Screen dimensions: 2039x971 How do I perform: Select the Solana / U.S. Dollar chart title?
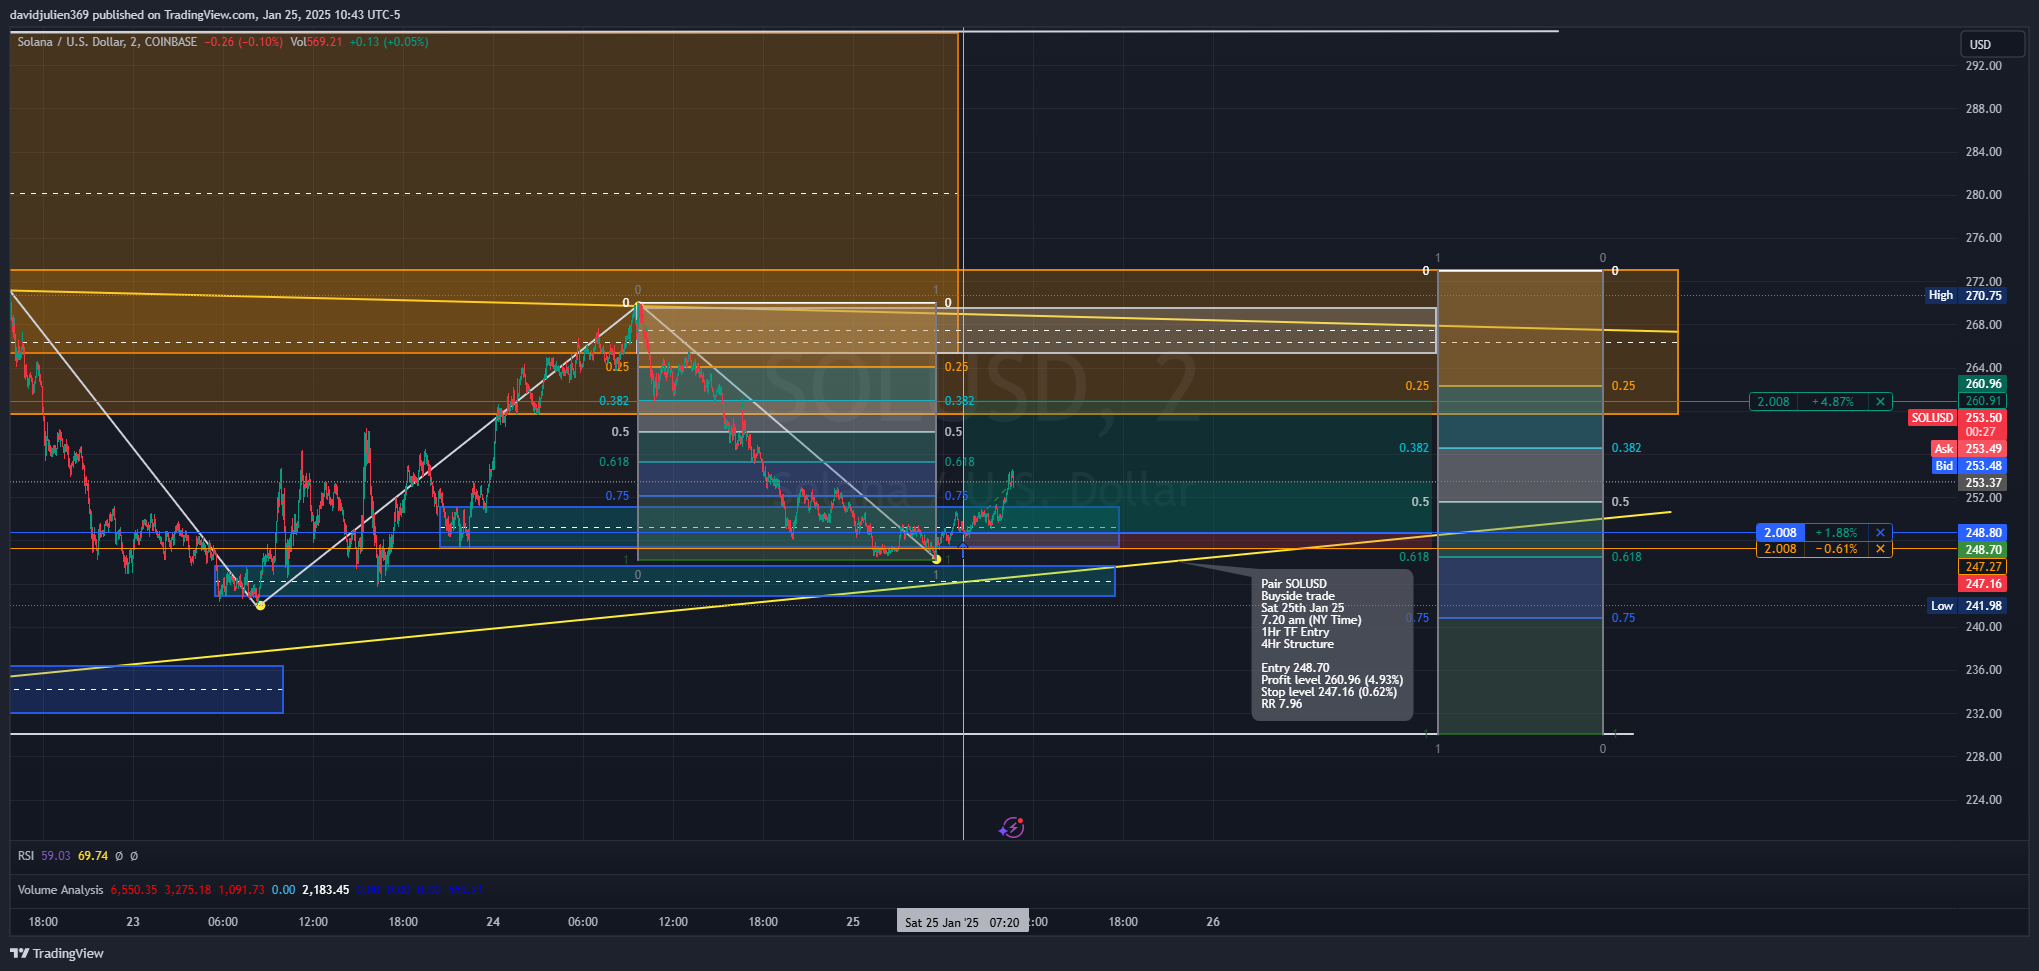107,42
